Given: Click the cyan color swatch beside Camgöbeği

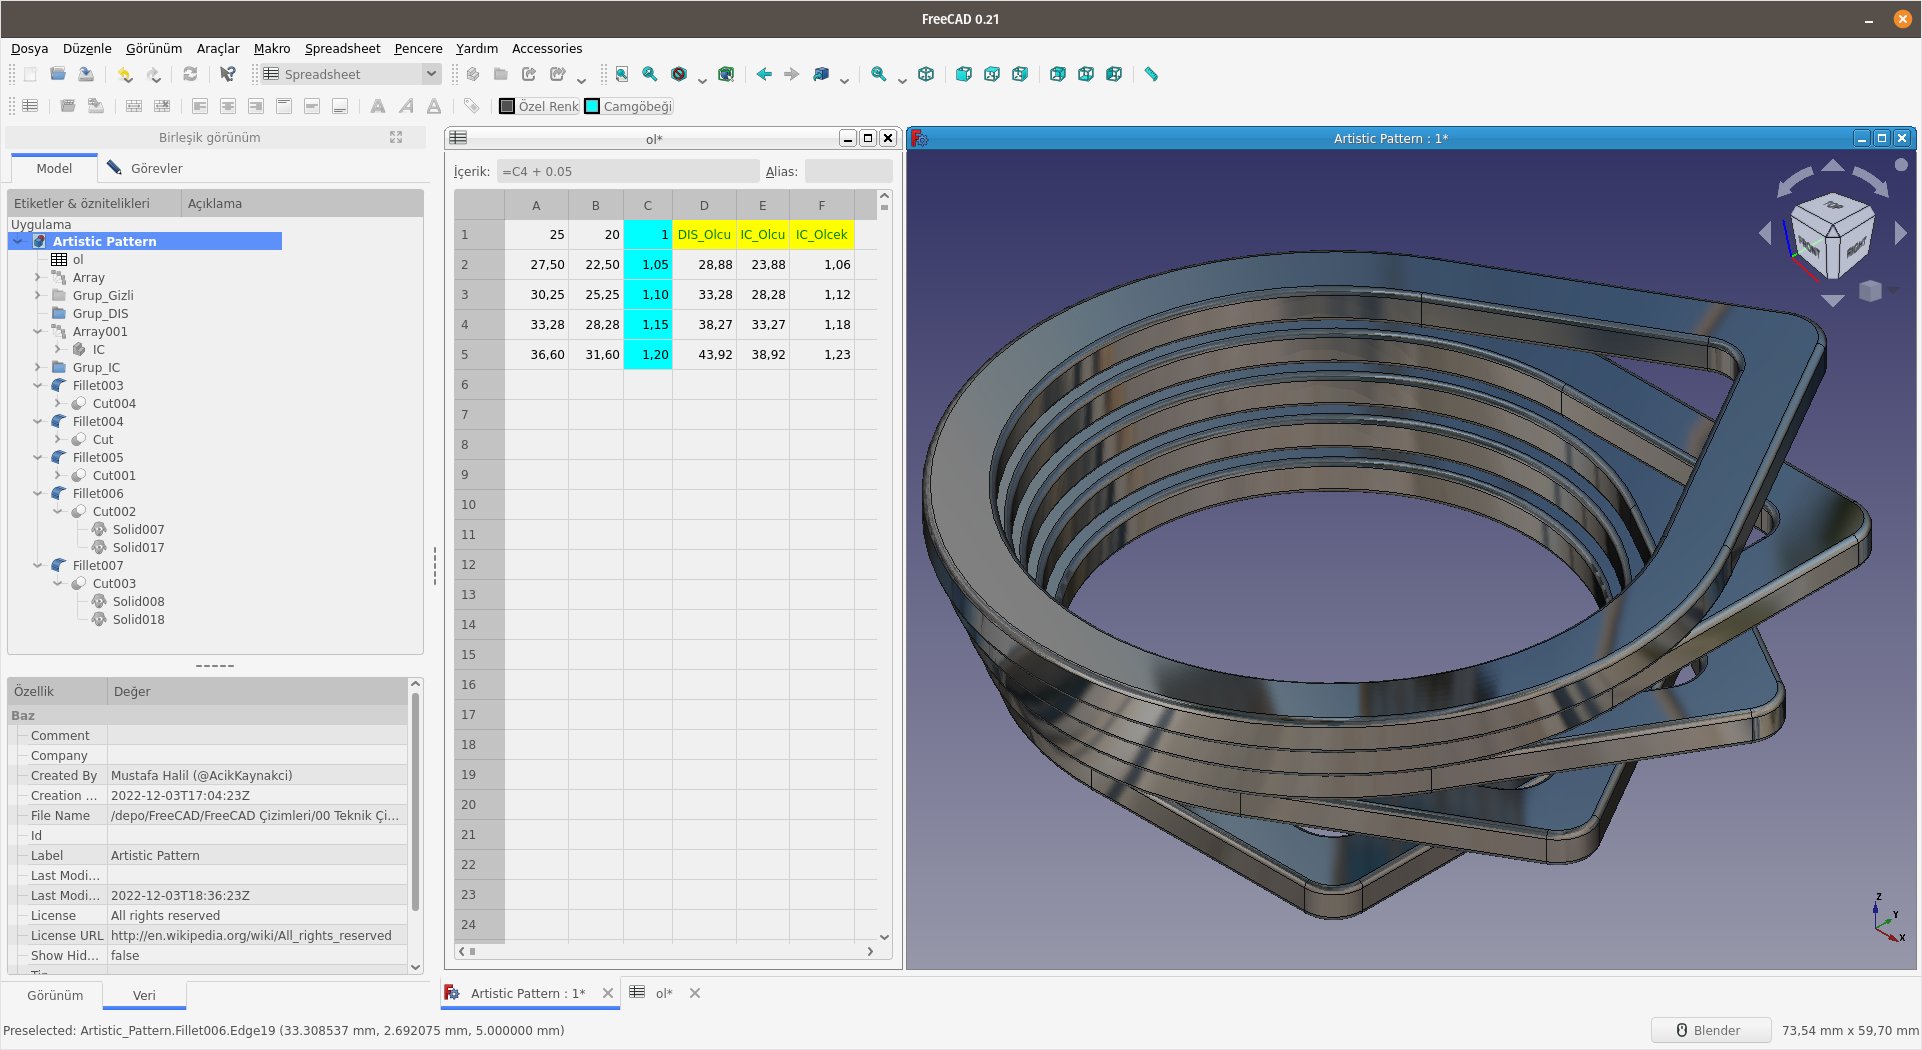Looking at the screenshot, I should point(591,105).
